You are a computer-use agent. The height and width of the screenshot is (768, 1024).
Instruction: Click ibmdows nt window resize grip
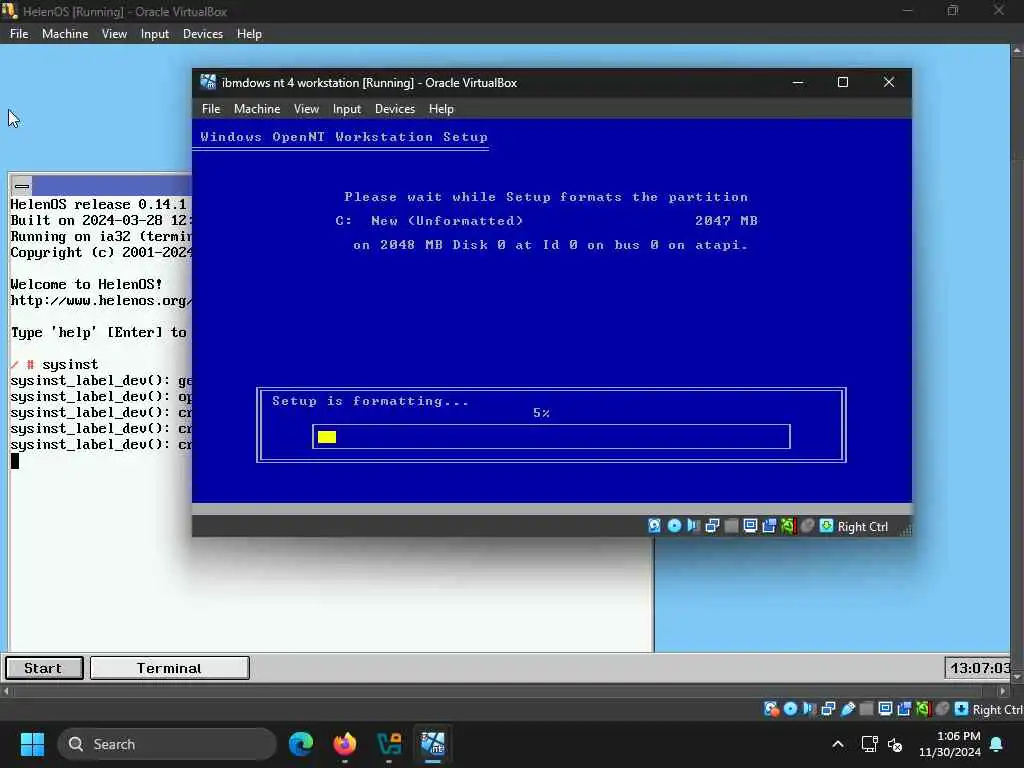point(905,531)
